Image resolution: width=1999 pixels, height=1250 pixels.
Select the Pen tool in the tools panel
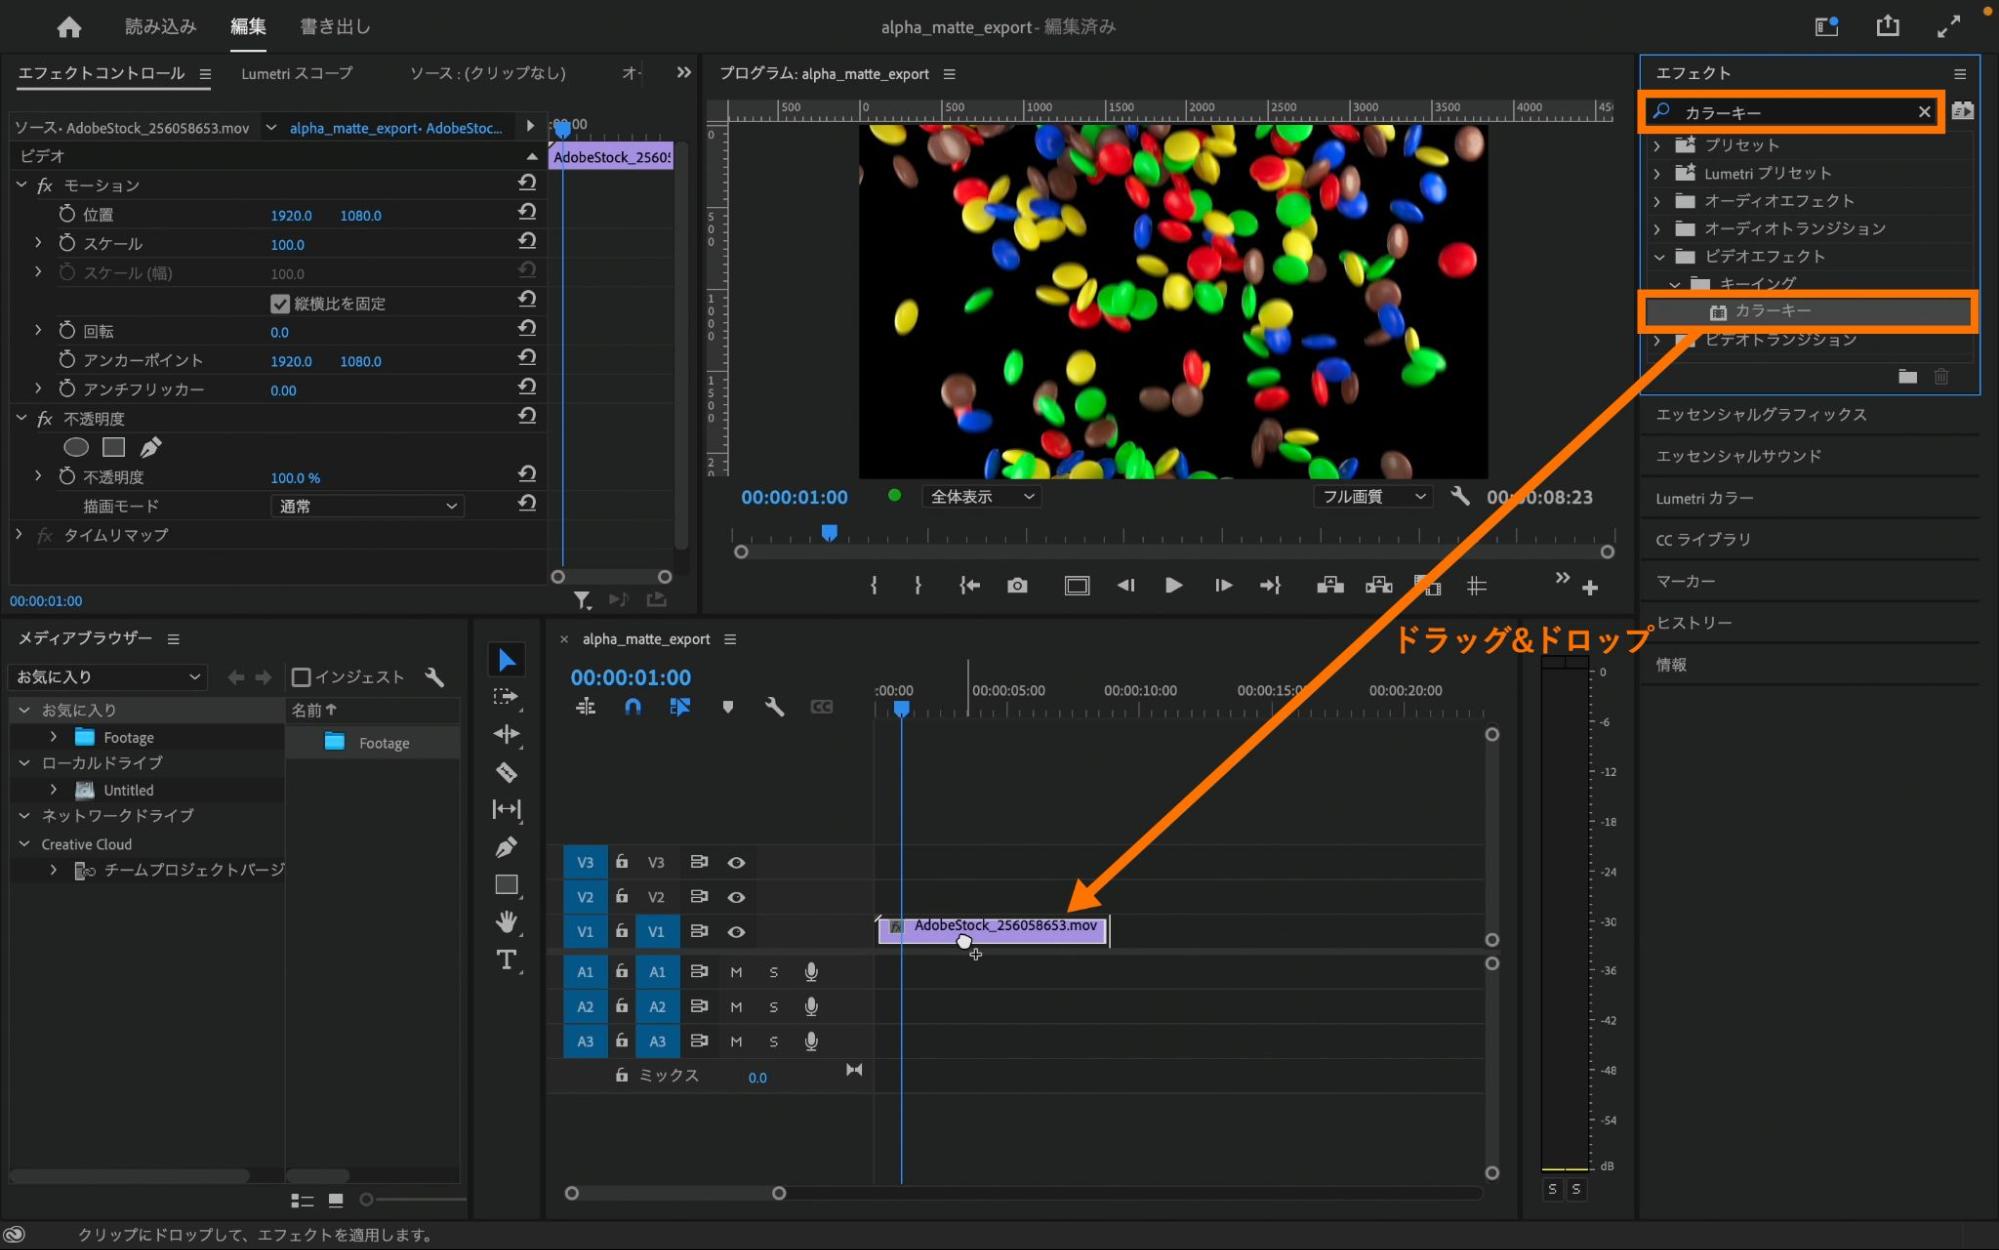tap(506, 847)
